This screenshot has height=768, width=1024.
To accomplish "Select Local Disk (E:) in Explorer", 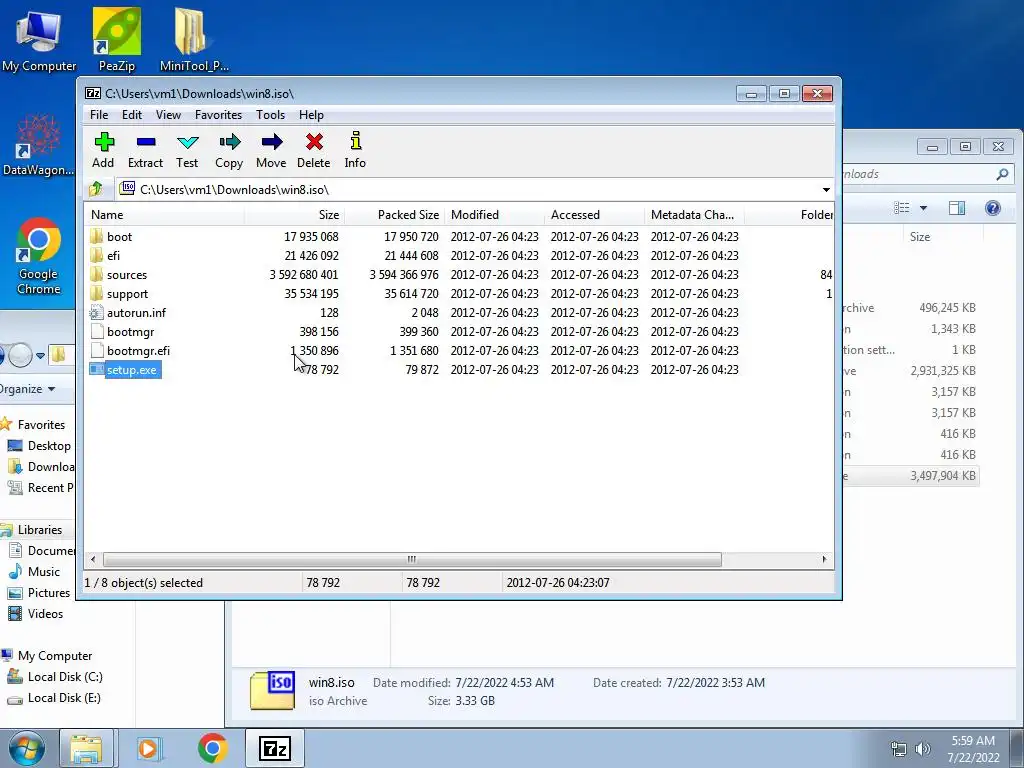I will (x=54, y=698).
